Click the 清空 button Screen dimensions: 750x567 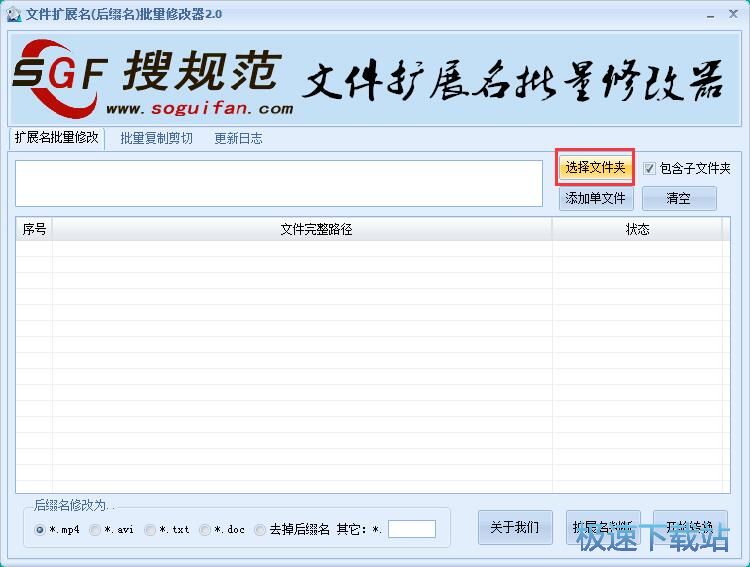(x=679, y=198)
